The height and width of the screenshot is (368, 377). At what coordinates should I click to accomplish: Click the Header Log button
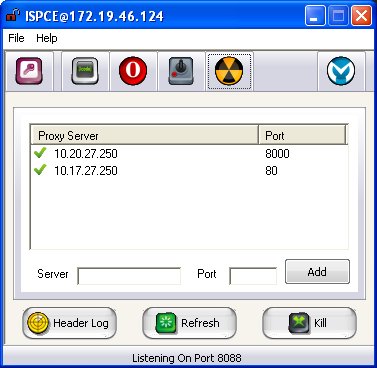(69, 323)
